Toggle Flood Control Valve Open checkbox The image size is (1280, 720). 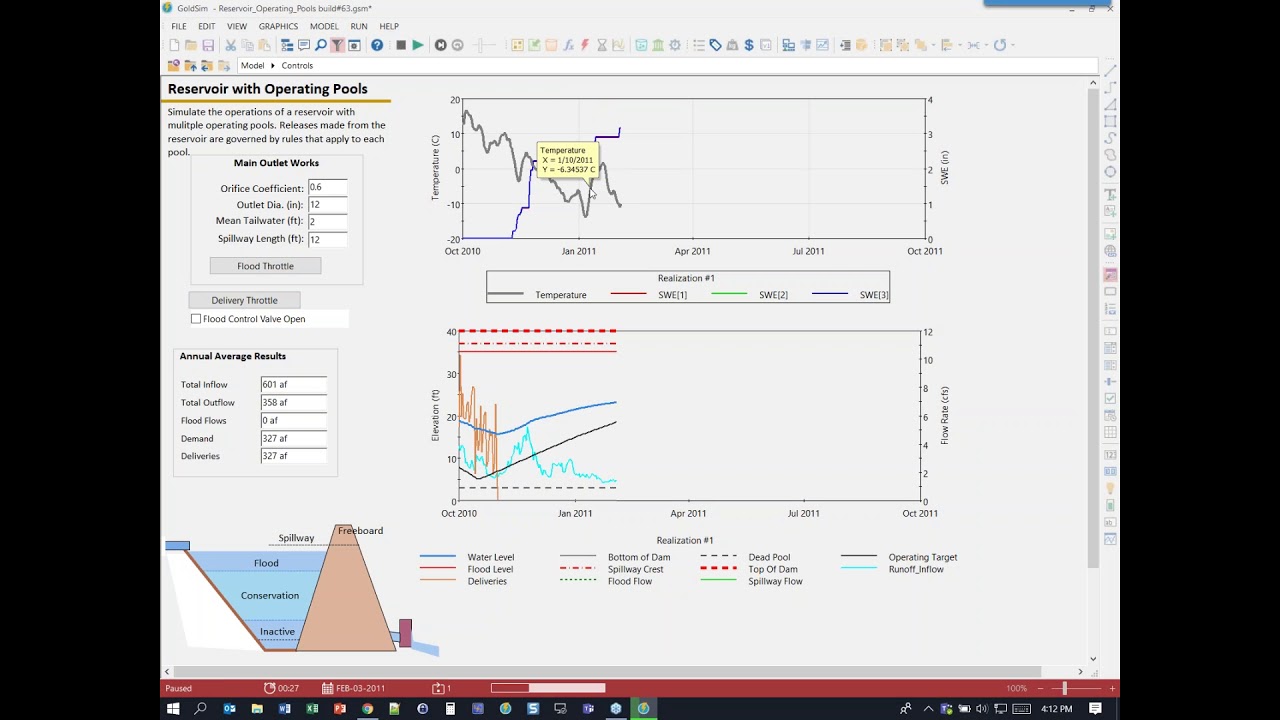tap(196, 319)
